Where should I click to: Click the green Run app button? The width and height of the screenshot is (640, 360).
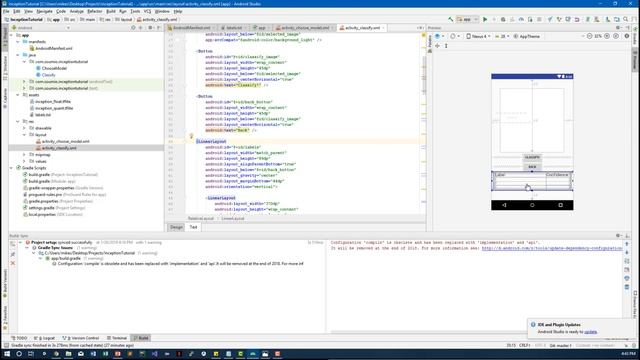pyautogui.click(x=485, y=19)
